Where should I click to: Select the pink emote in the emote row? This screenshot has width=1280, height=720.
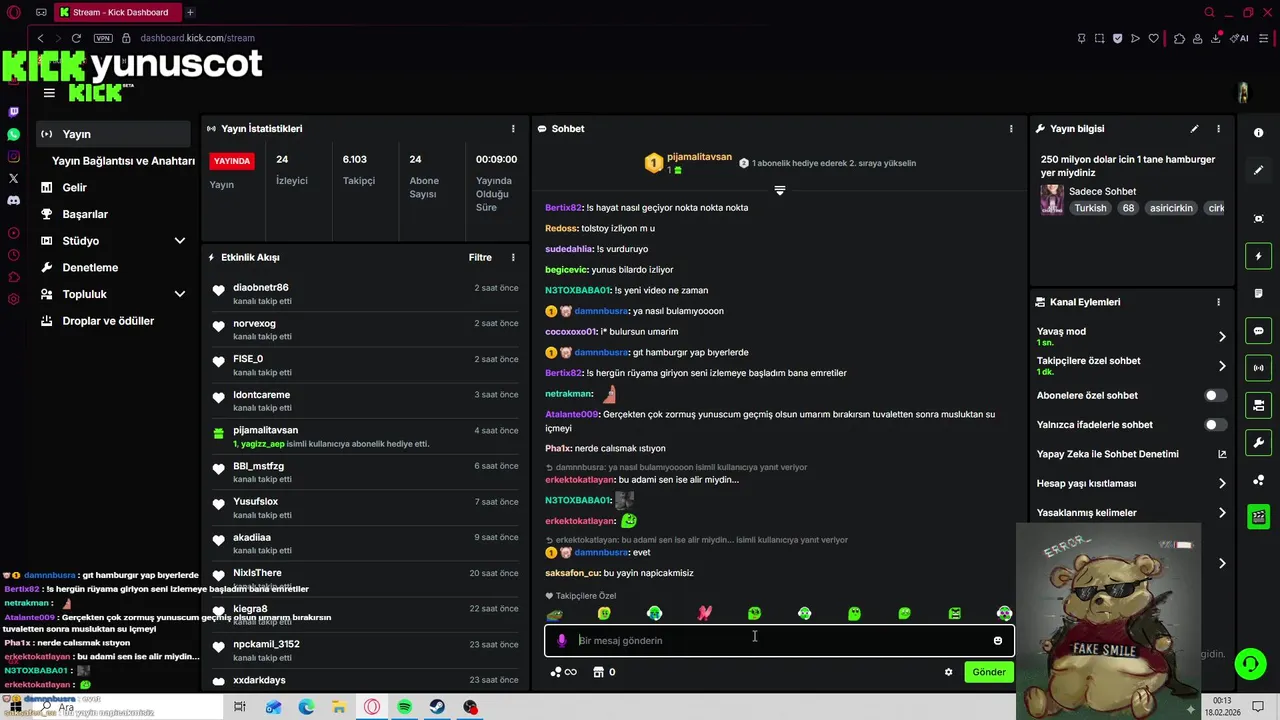704,613
